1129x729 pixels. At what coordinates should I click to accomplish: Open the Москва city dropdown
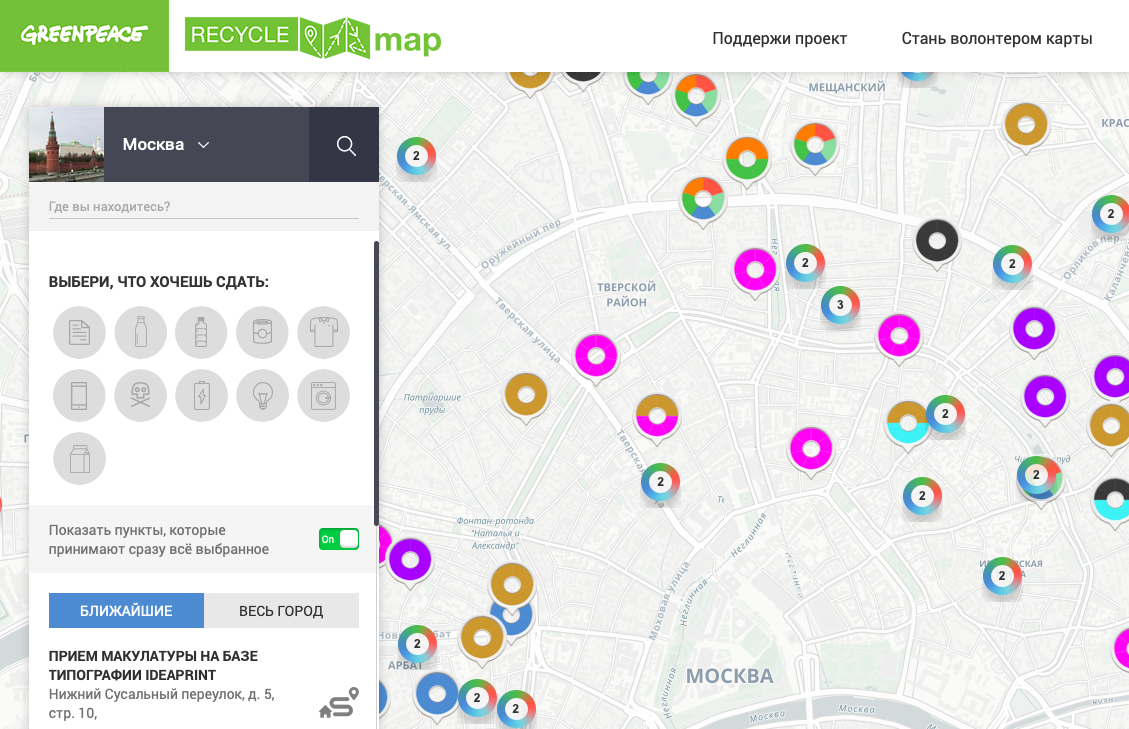click(166, 145)
